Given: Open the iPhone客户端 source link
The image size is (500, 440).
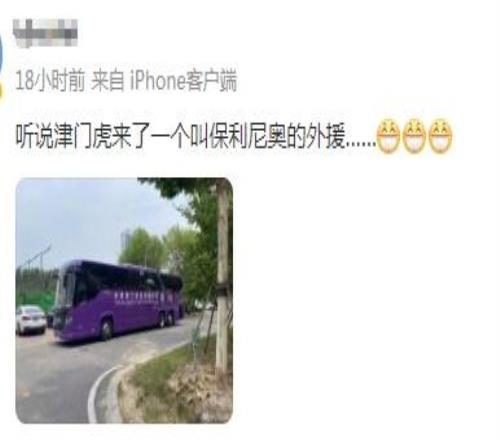Looking at the screenshot, I should [183, 81].
